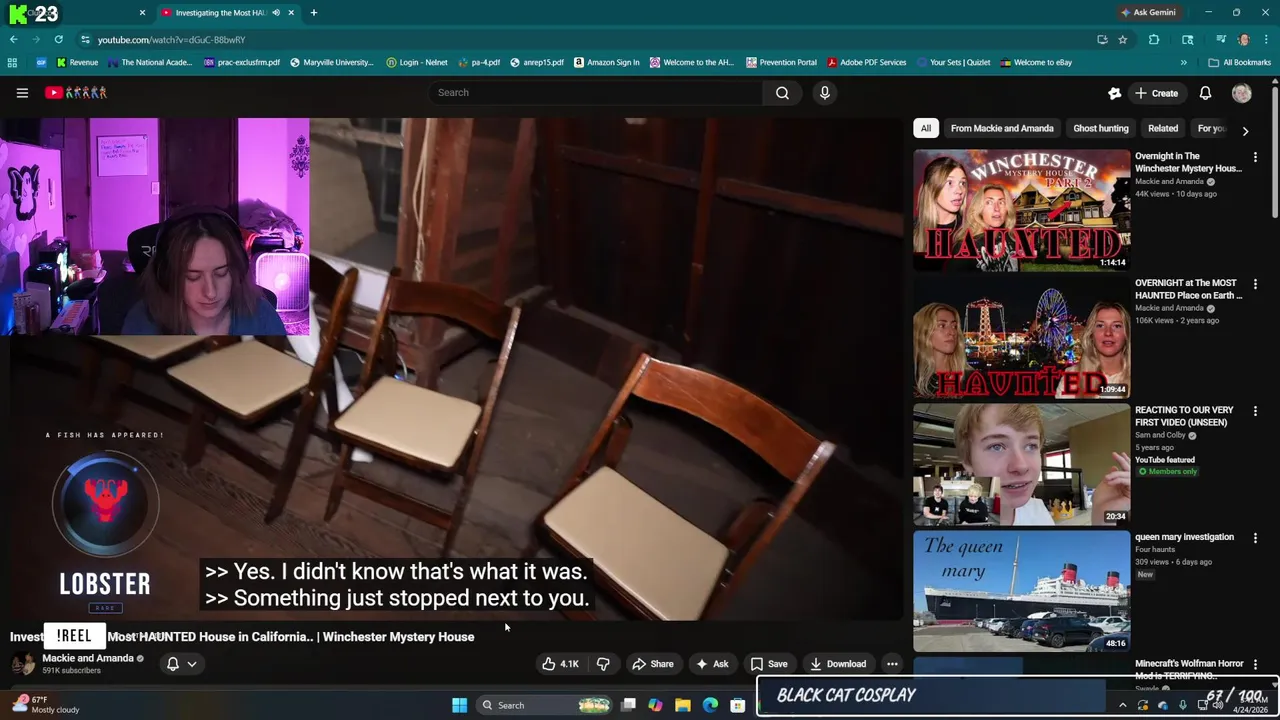1280x720 pixels.
Task: Dislike the video
Action: click(x=603, y=664)
